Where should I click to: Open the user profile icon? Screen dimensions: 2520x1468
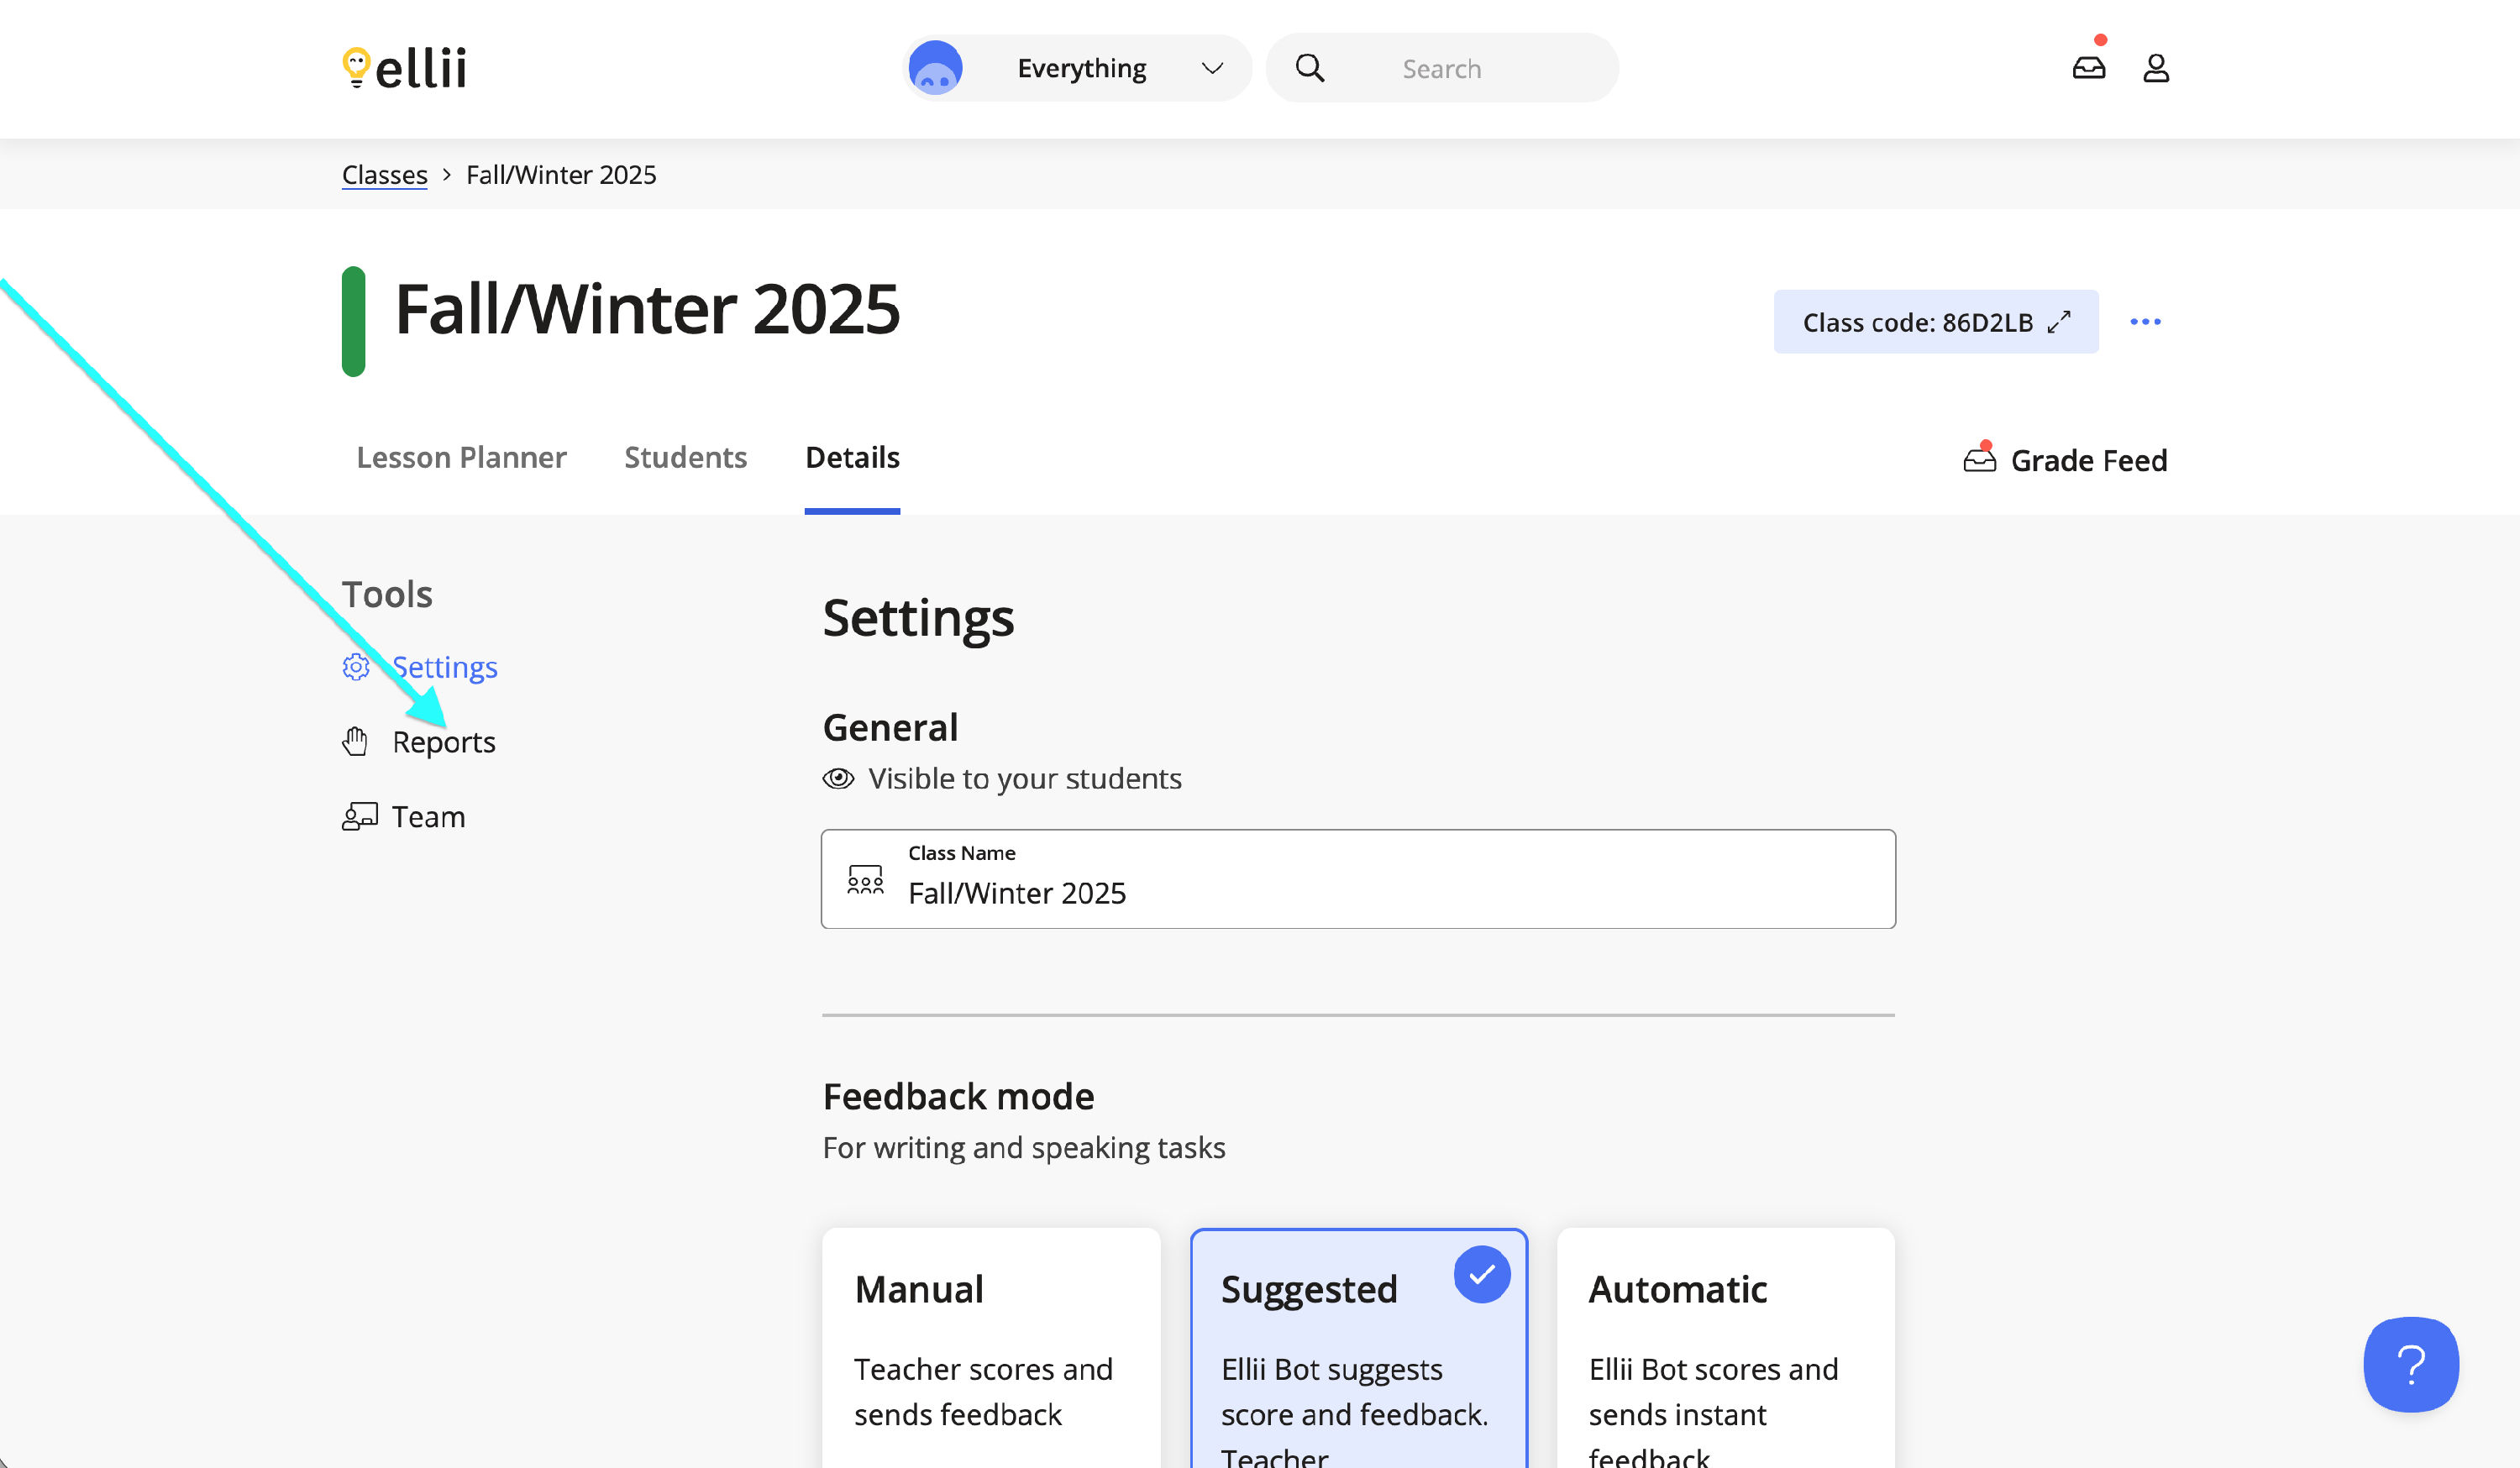pyautogui.click(x=2155, y=68)
